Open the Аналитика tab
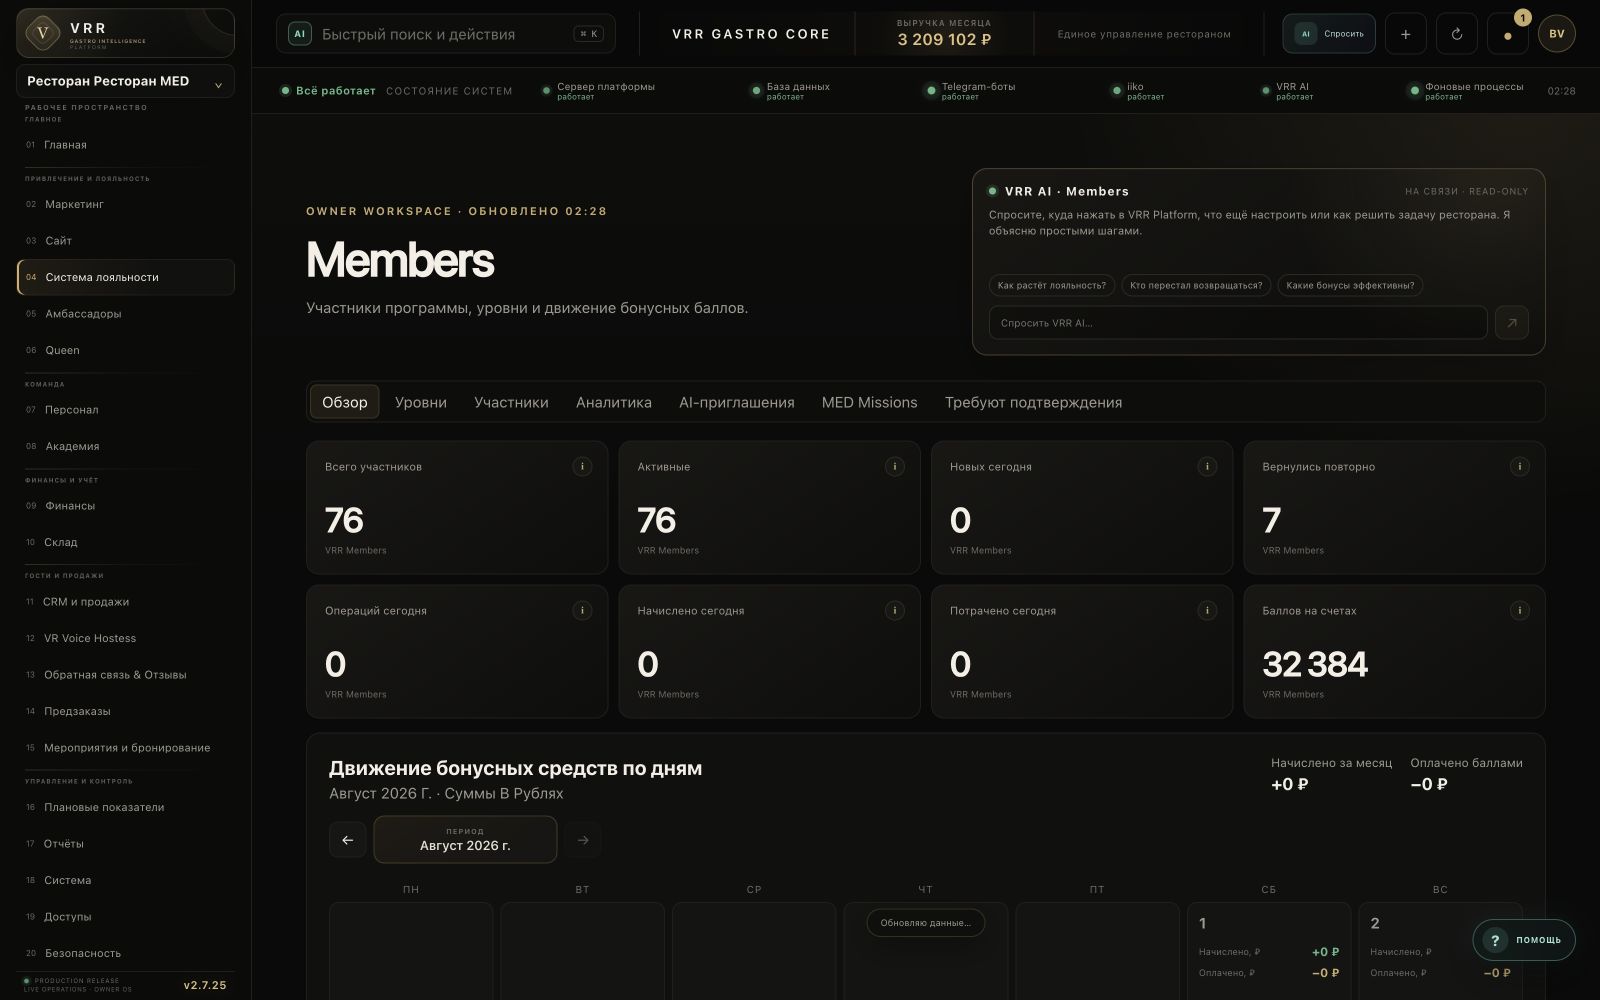 (614, 402)
